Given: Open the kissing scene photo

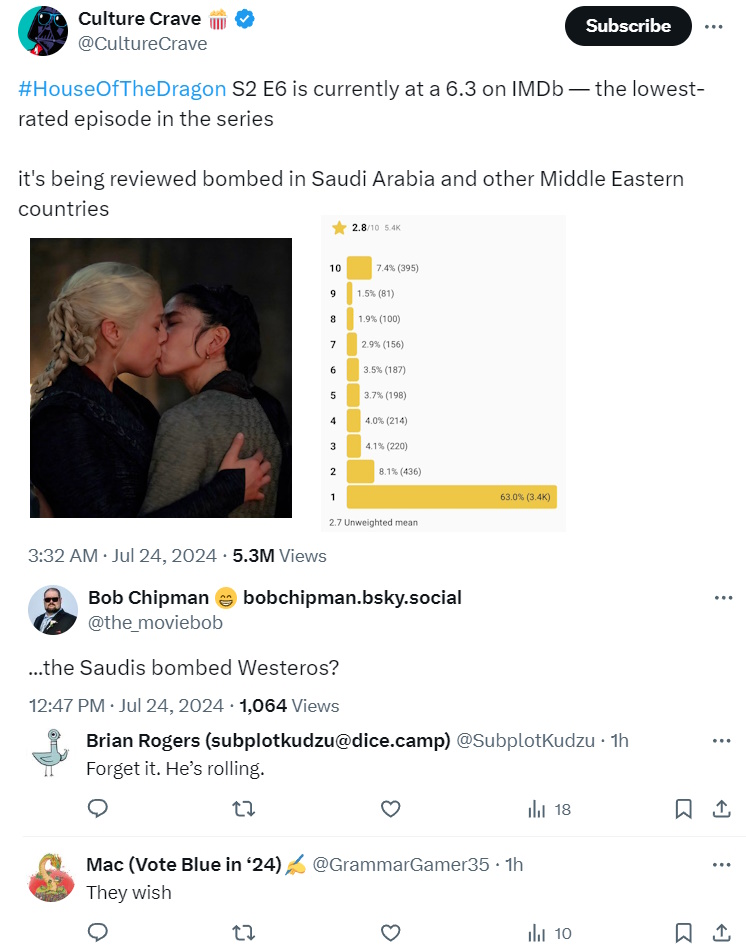Looking at the screenshot, I should point(161,377).
